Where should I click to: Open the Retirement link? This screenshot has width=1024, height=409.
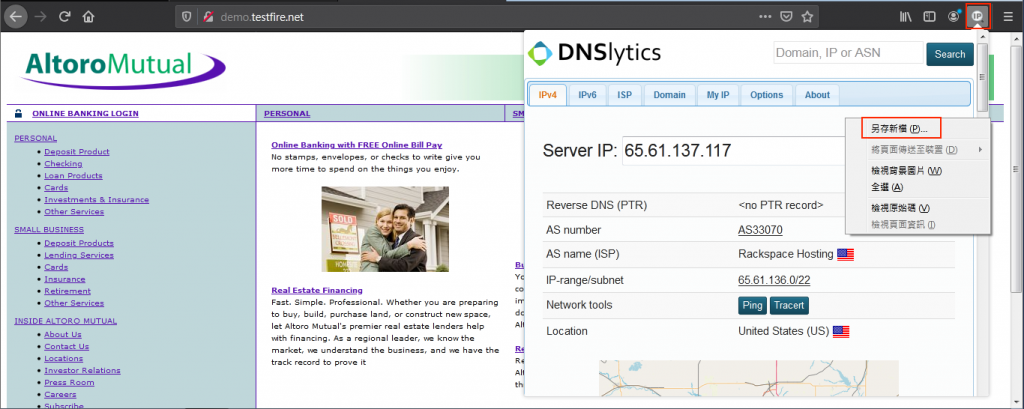(x=67, y=291)
